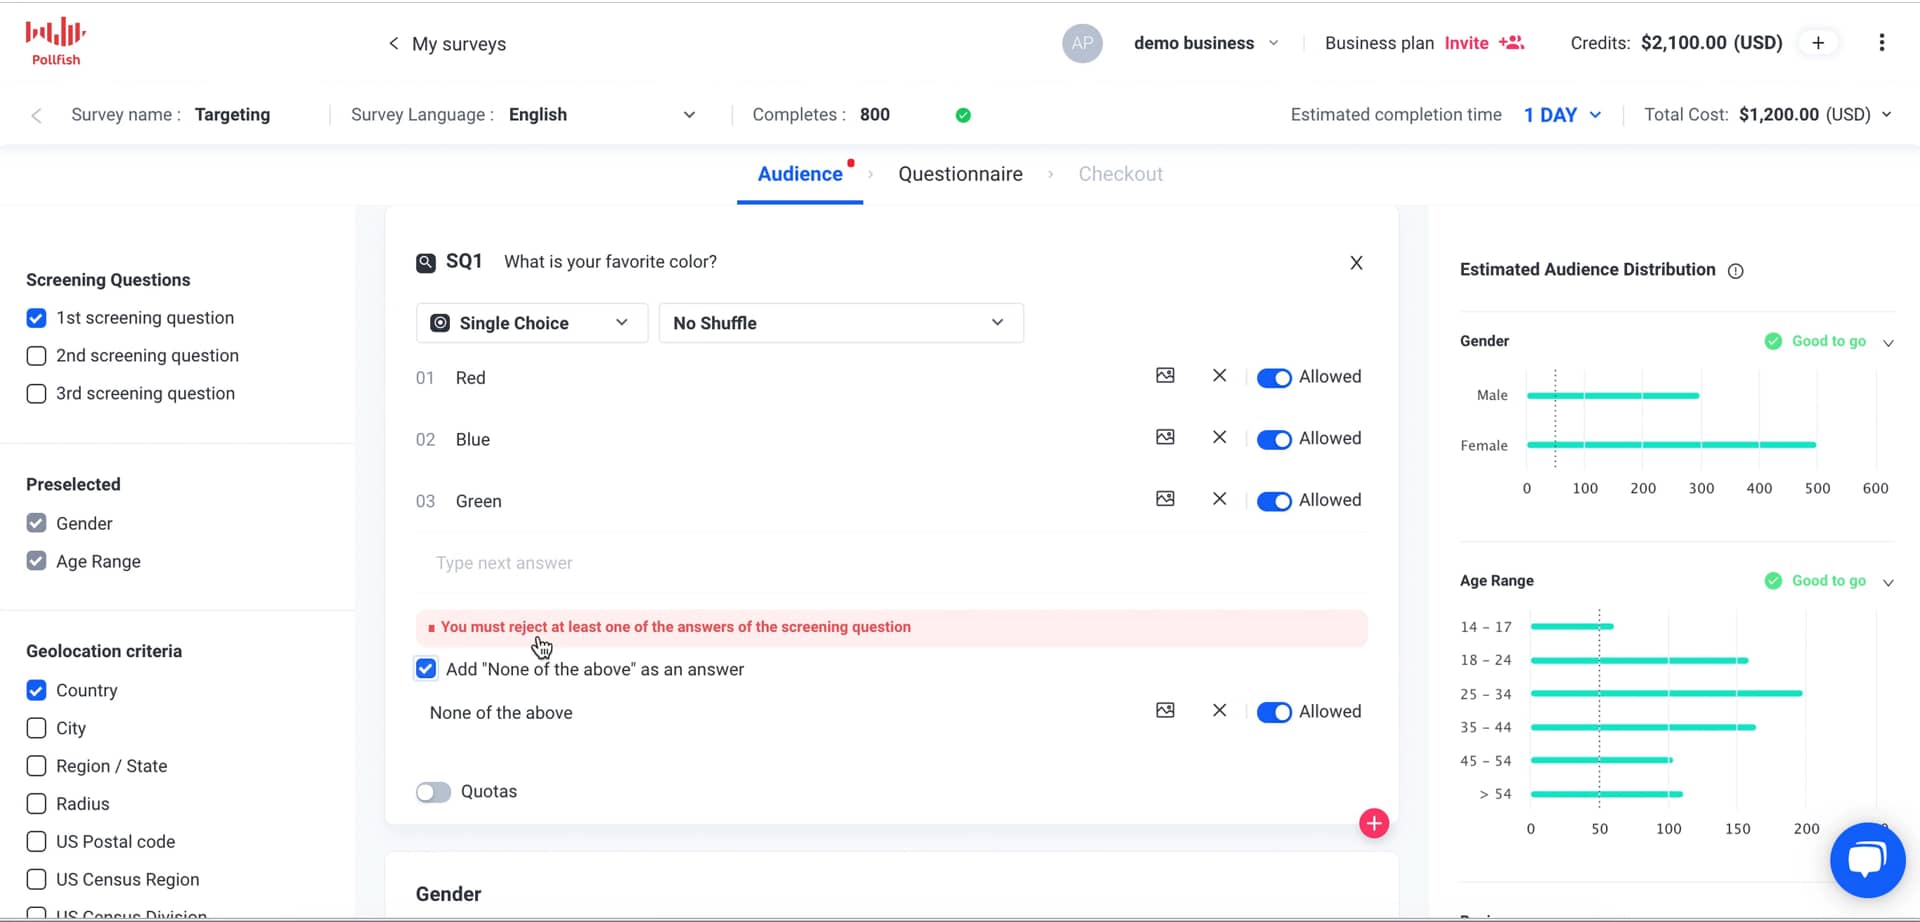Add credits with the plus button

coord(1818,43)
